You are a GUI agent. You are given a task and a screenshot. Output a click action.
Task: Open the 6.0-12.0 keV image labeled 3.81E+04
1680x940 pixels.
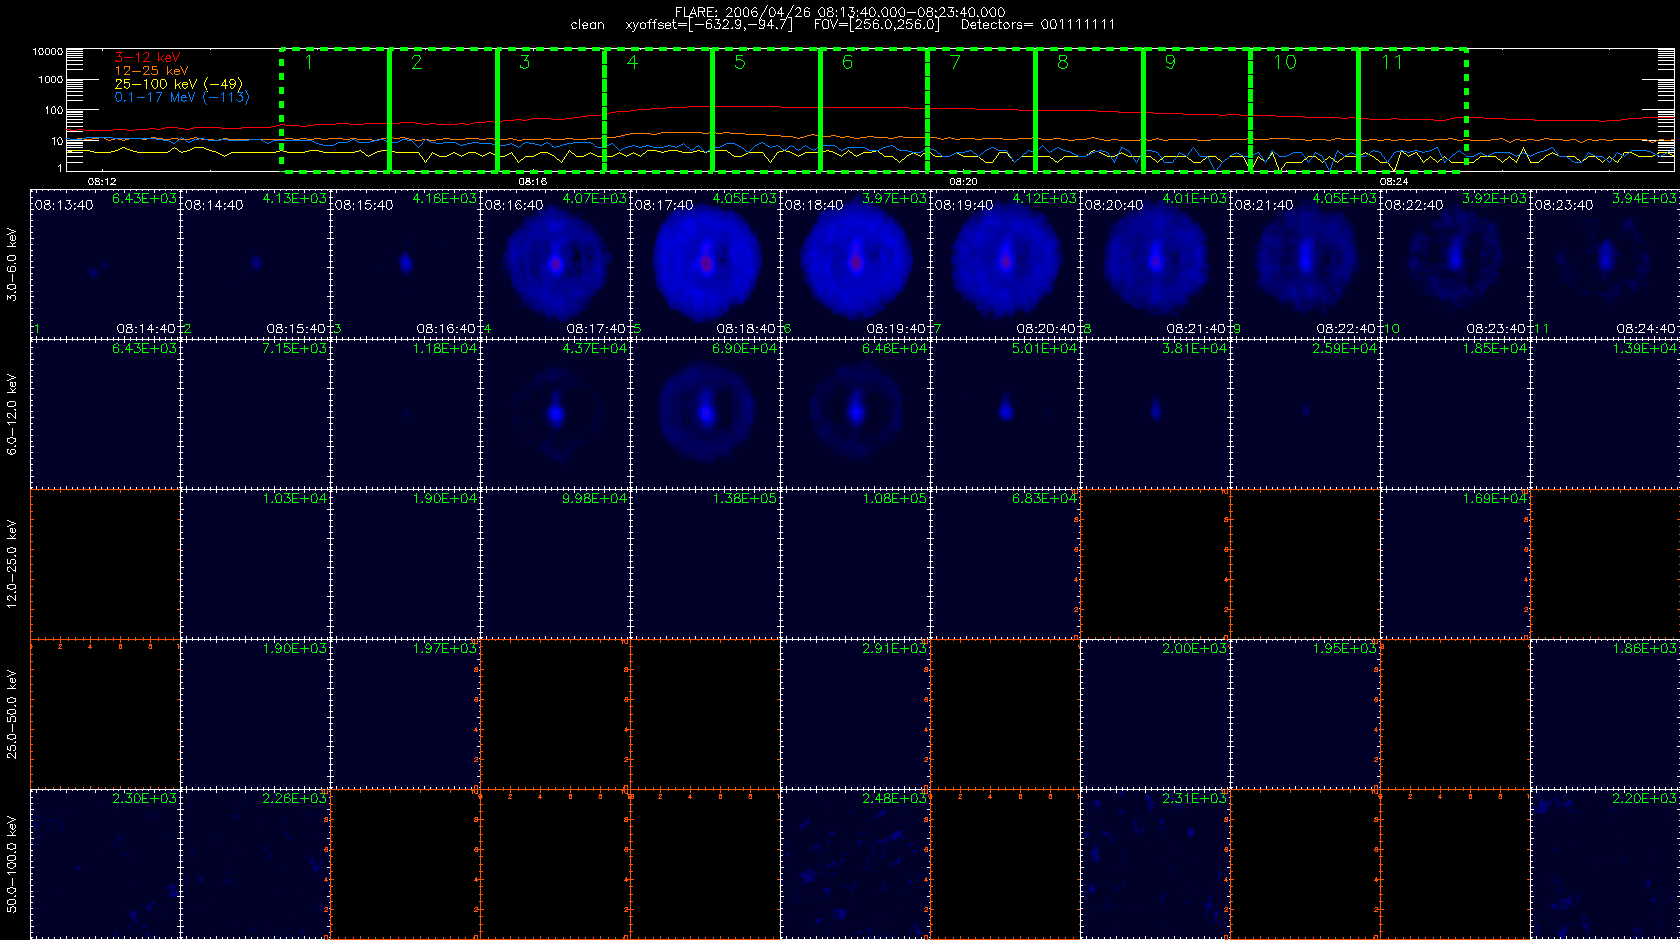[x=1155, y=414]
